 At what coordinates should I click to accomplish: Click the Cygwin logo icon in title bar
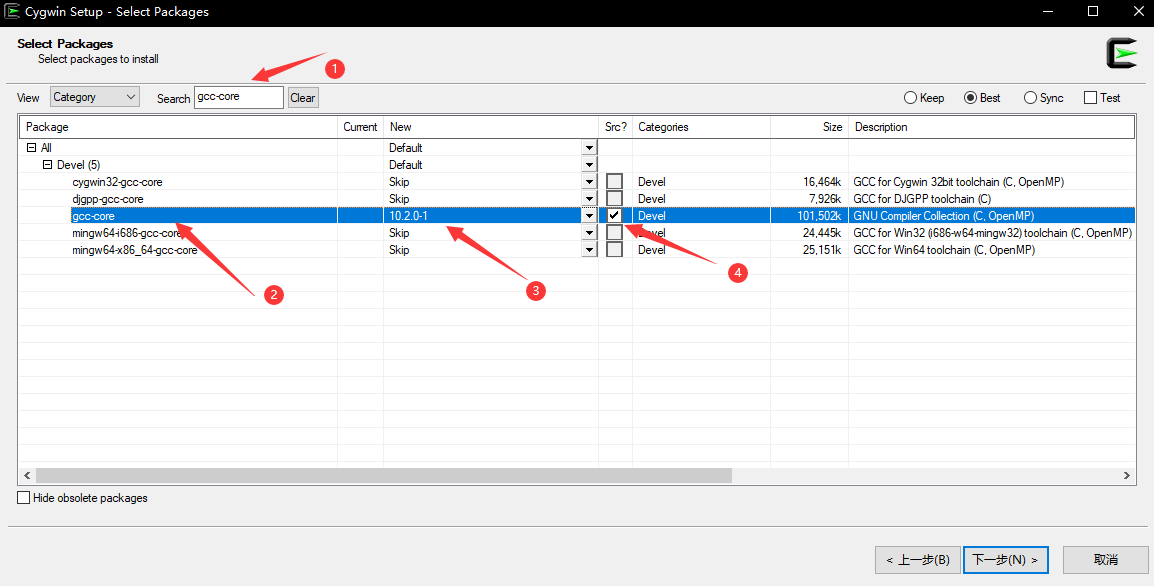pos(12,11)
